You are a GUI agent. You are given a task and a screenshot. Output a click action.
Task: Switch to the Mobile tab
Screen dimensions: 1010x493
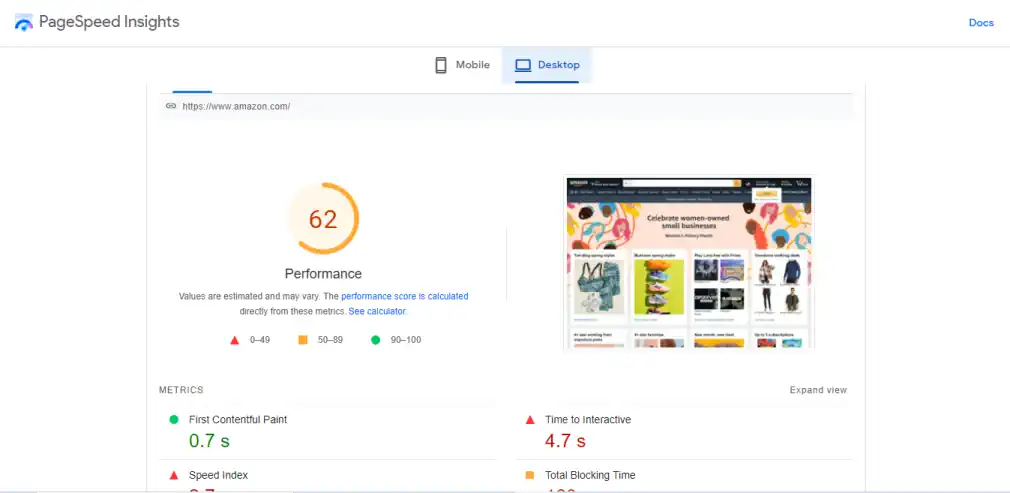[x=462, y=65]
